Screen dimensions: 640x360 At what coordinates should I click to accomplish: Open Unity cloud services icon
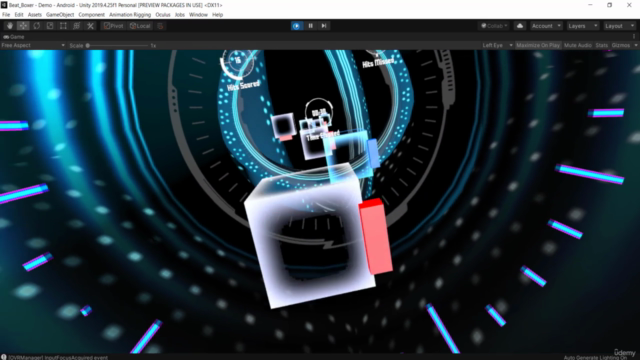(x=520, y=26)
